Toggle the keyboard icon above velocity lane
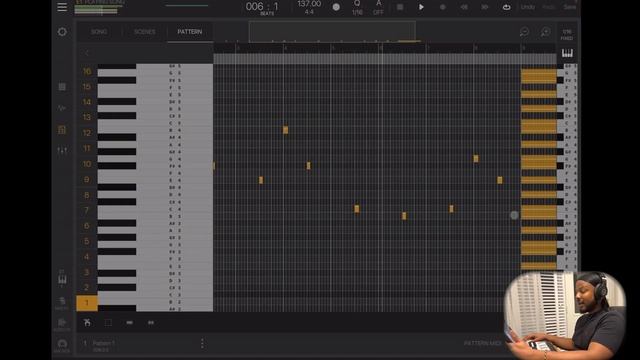This screenshot has height=360, width=640. click(567, 53)
